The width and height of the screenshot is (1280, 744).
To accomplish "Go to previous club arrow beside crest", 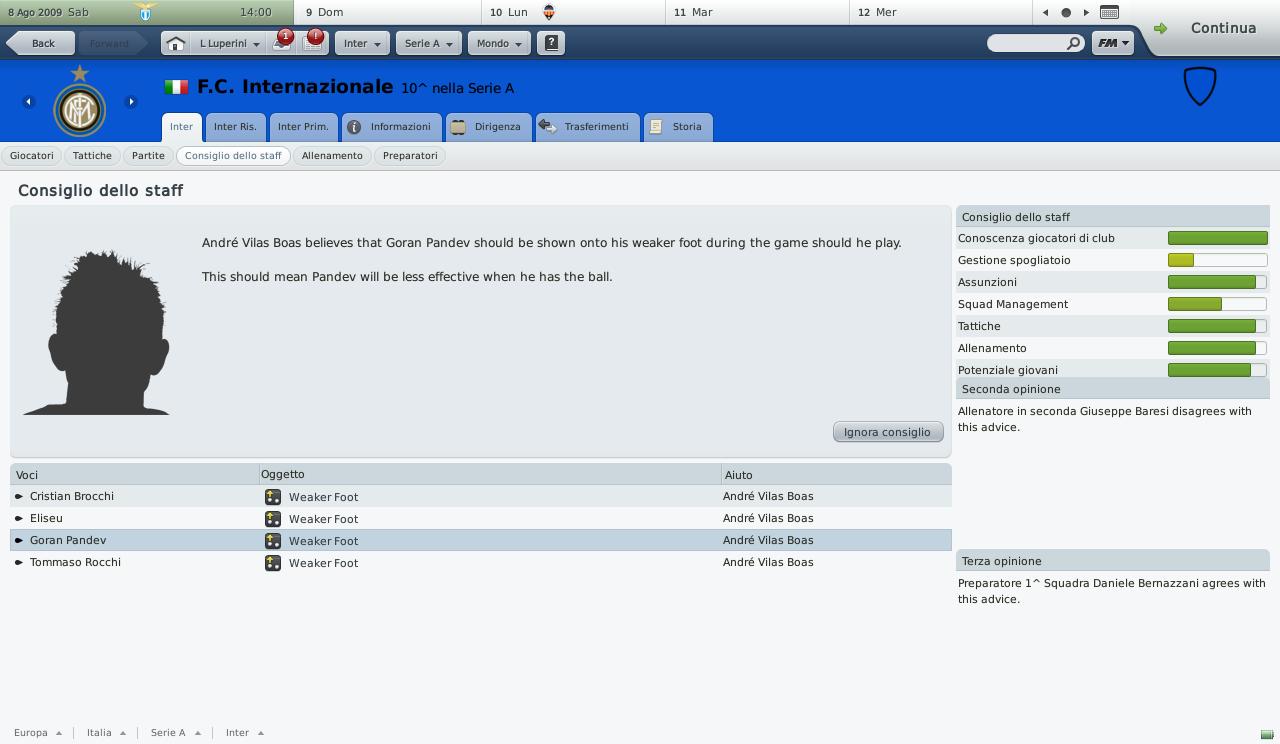I will click(x=28, y=102).
